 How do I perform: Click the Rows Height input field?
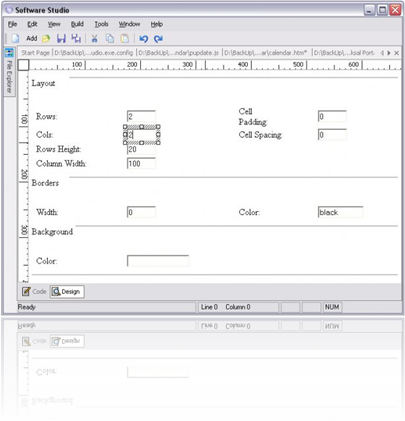coord(141,149)
